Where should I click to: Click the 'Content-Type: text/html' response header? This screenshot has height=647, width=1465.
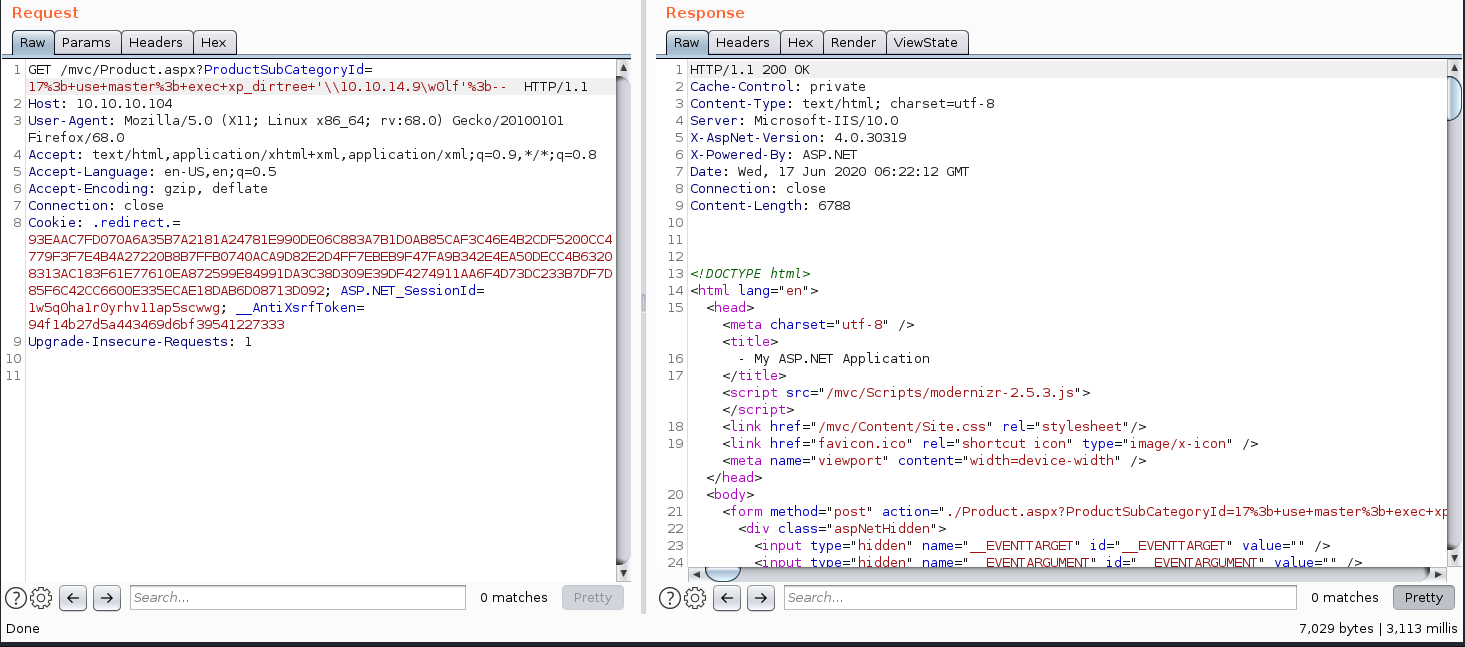pos(842,104)
